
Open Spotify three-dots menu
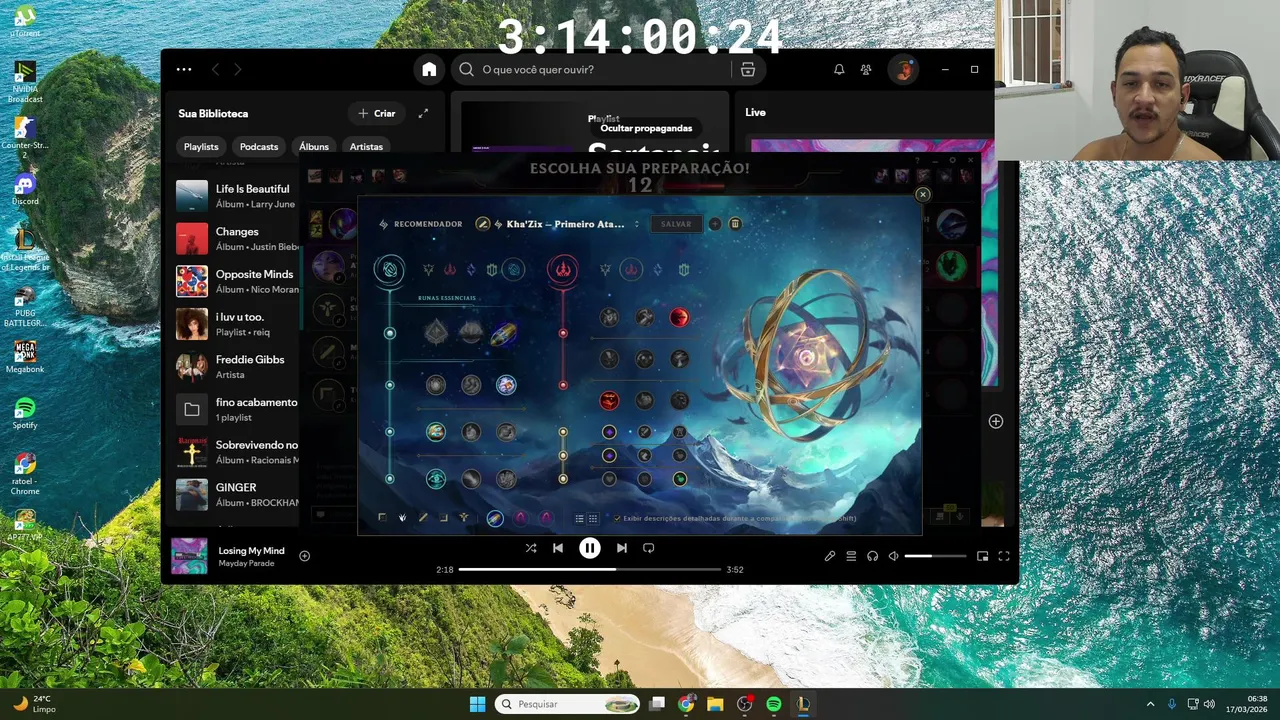184,69
